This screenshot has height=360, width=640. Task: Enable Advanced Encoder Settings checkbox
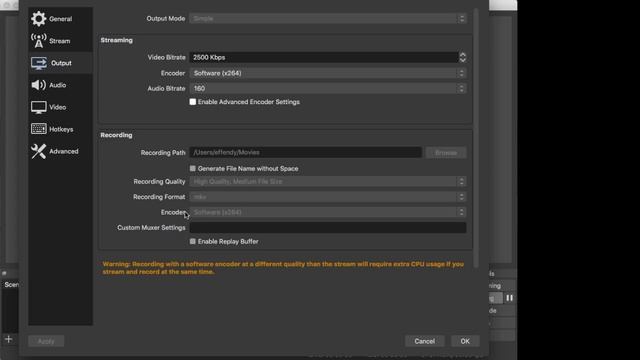coord(193,102)
